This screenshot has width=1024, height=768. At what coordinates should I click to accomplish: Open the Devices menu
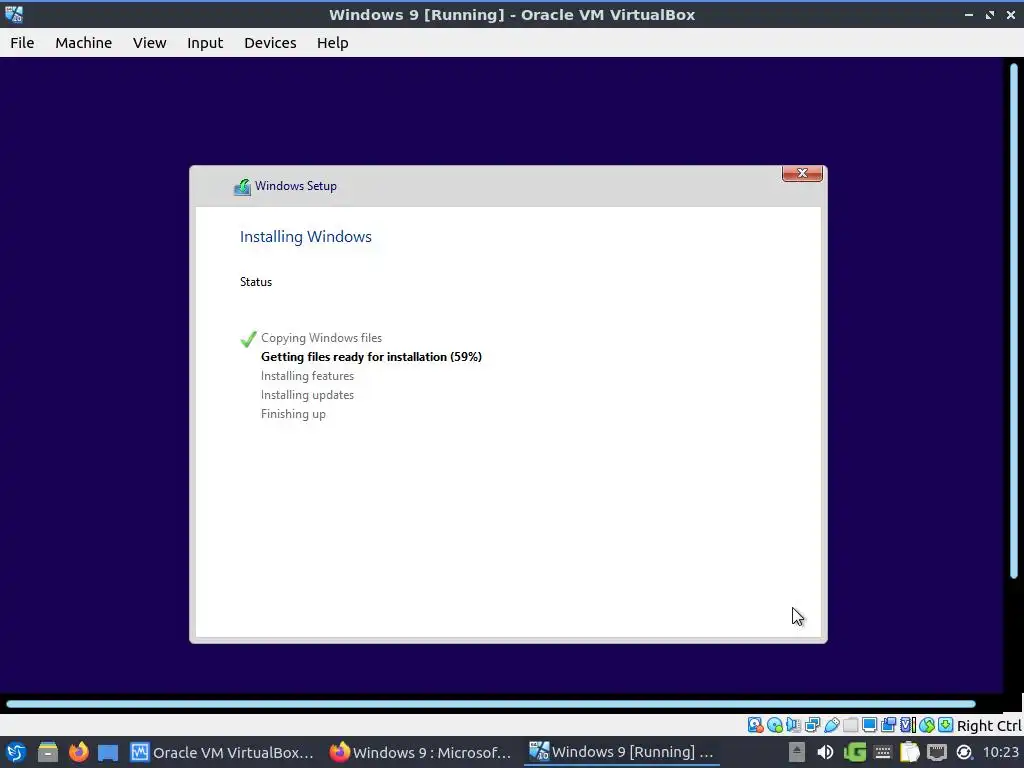pos(270,42)
